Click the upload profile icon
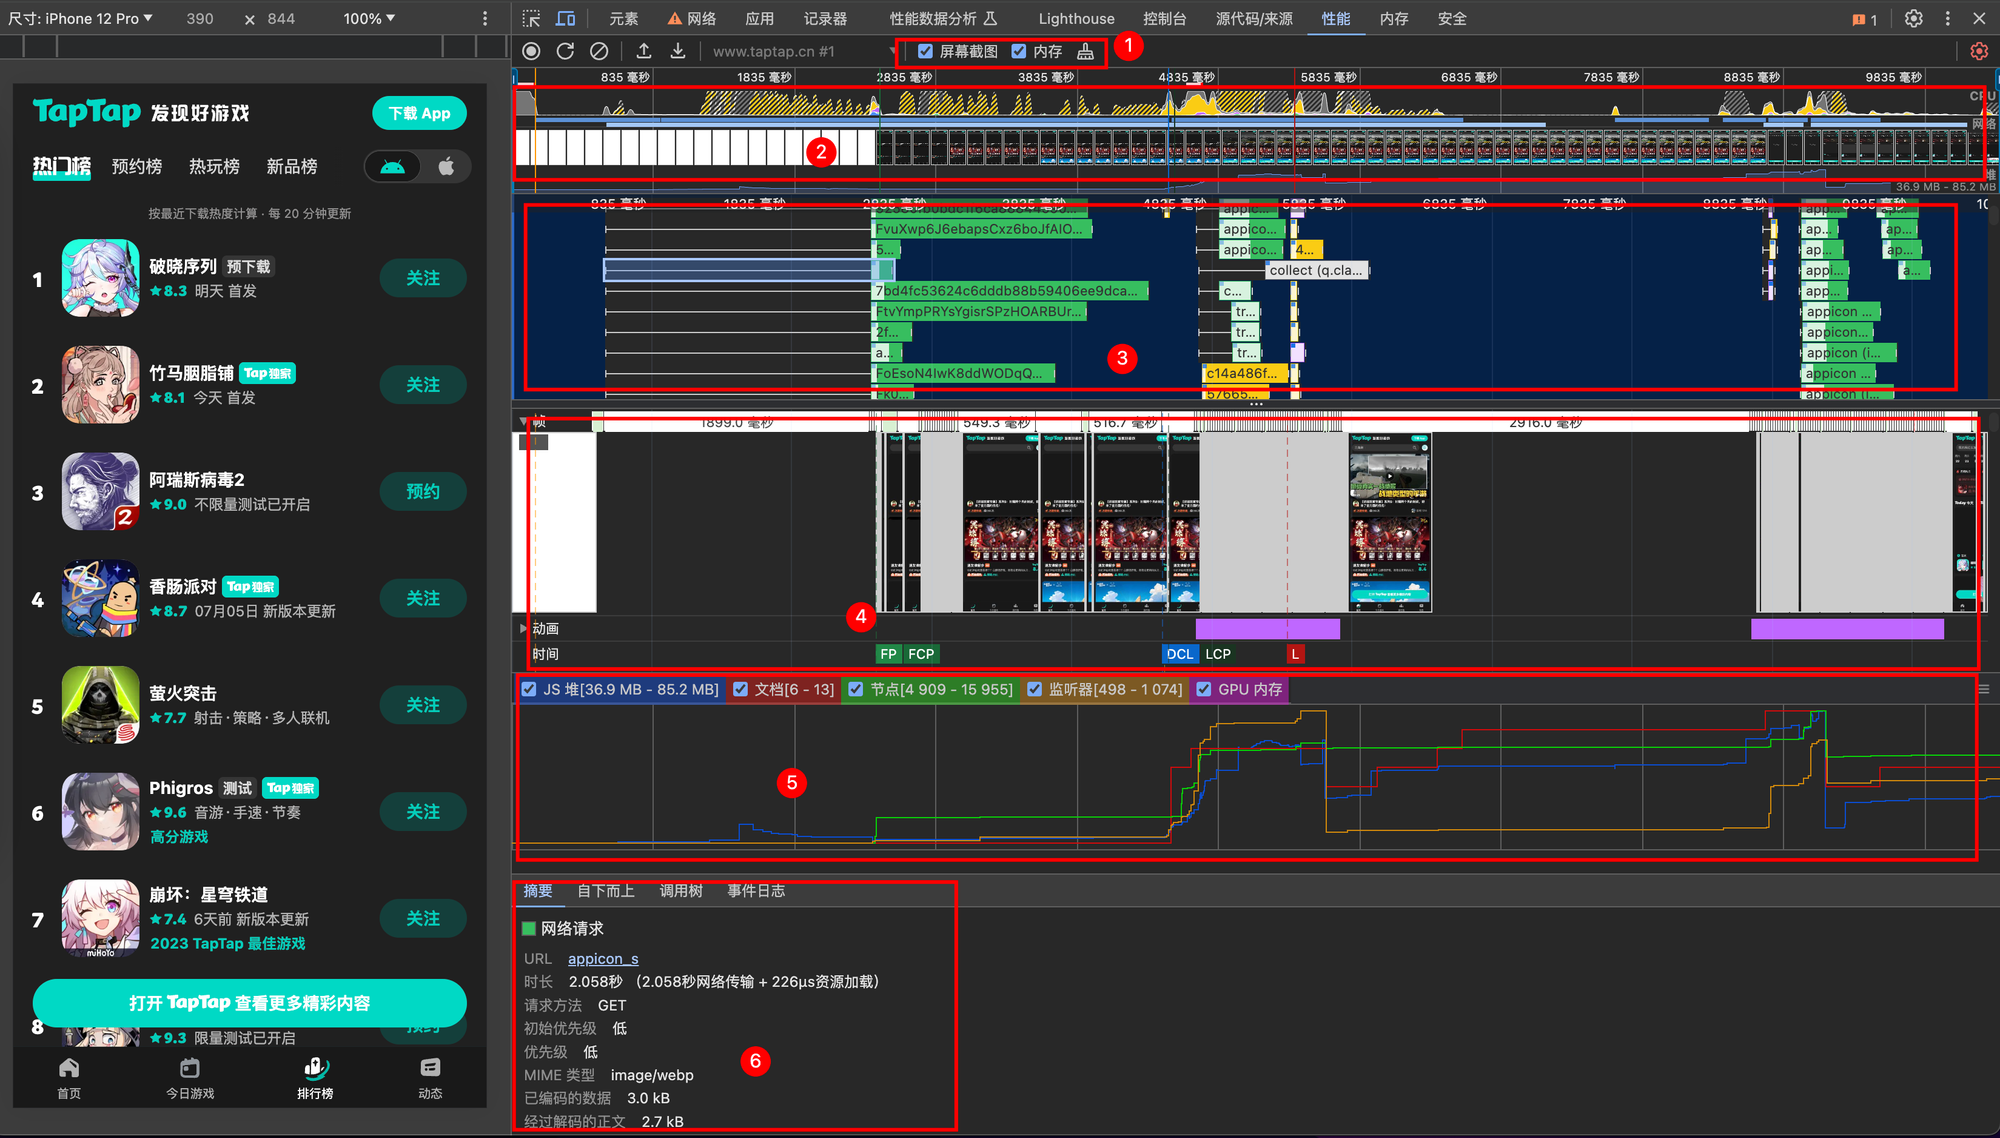 tap(644, 51)
